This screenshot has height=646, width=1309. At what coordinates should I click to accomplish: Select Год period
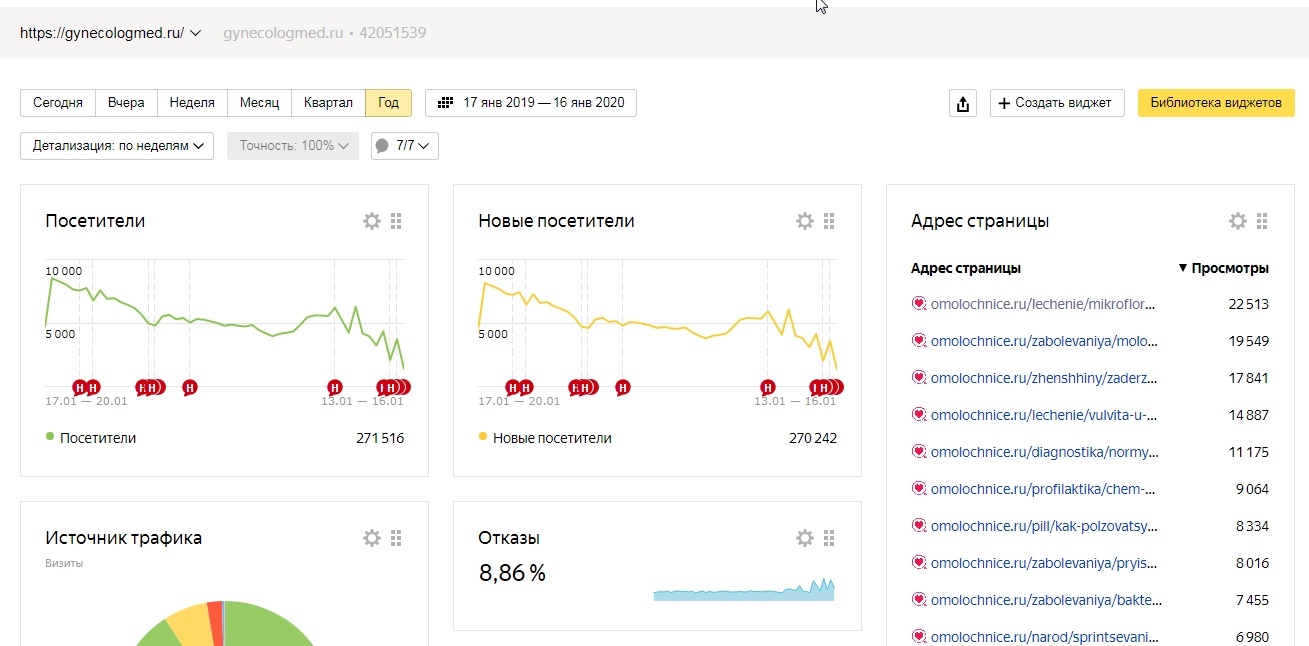(389, 103)
